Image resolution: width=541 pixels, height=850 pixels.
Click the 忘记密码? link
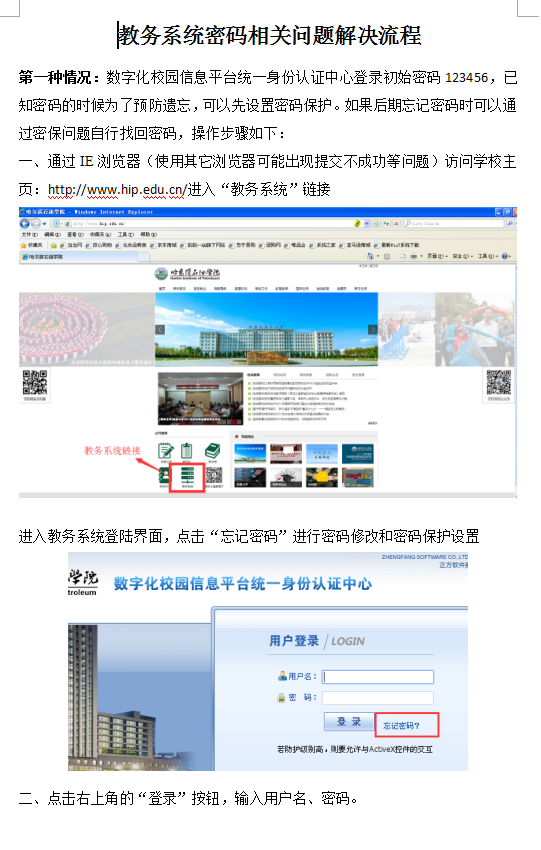pyautogui.click(x=401, y=725)
